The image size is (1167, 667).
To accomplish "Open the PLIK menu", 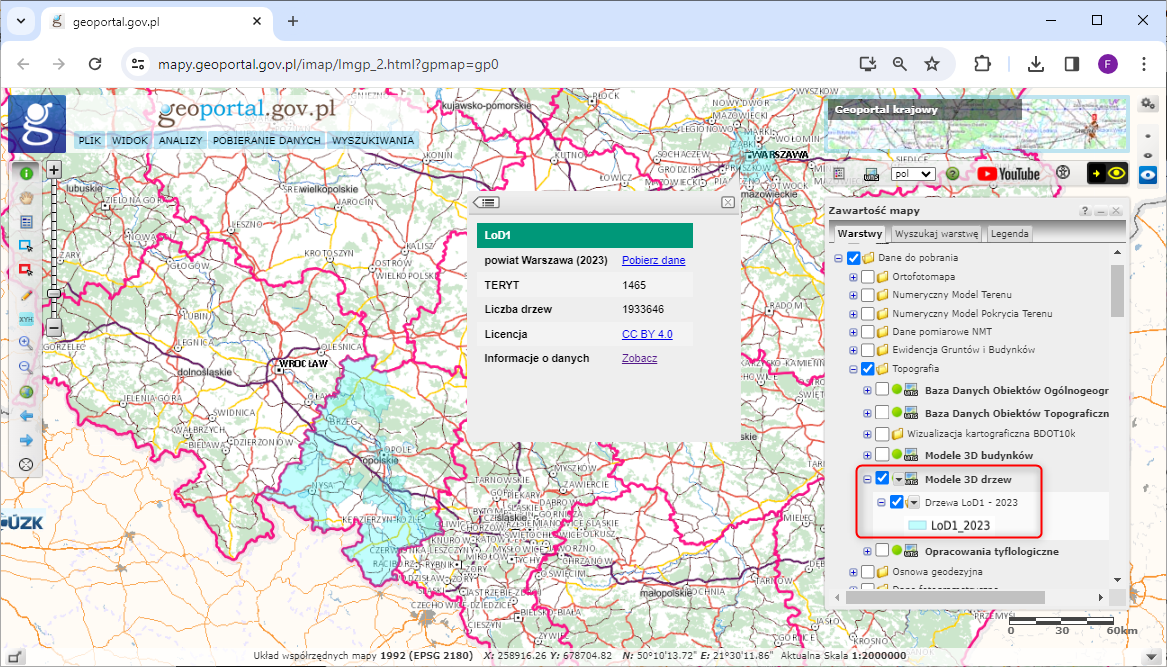I will [91, 140].
